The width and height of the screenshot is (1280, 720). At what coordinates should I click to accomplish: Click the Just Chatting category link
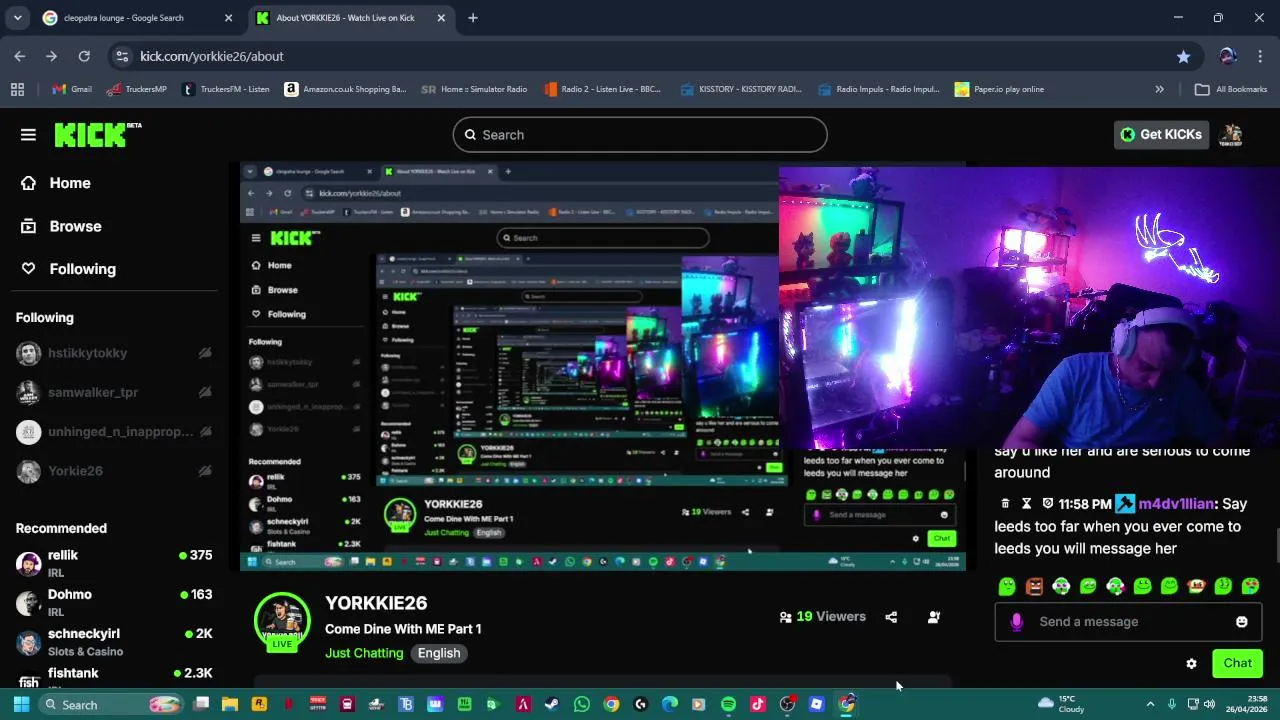364,653
